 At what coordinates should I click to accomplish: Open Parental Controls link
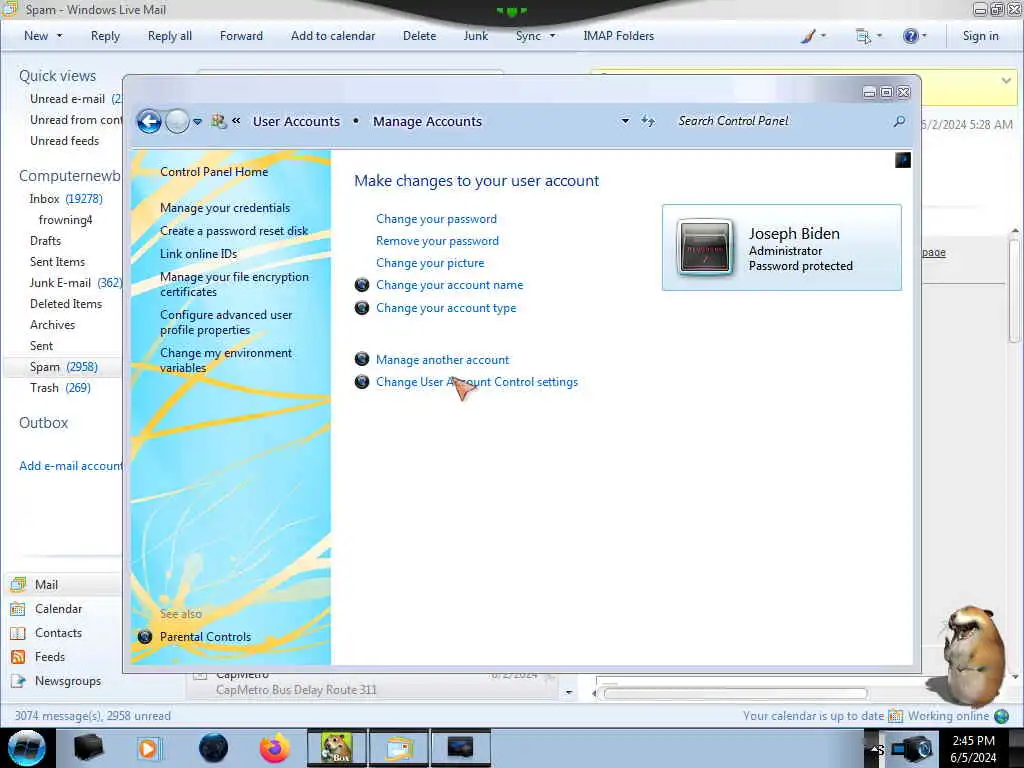point(205,637)
